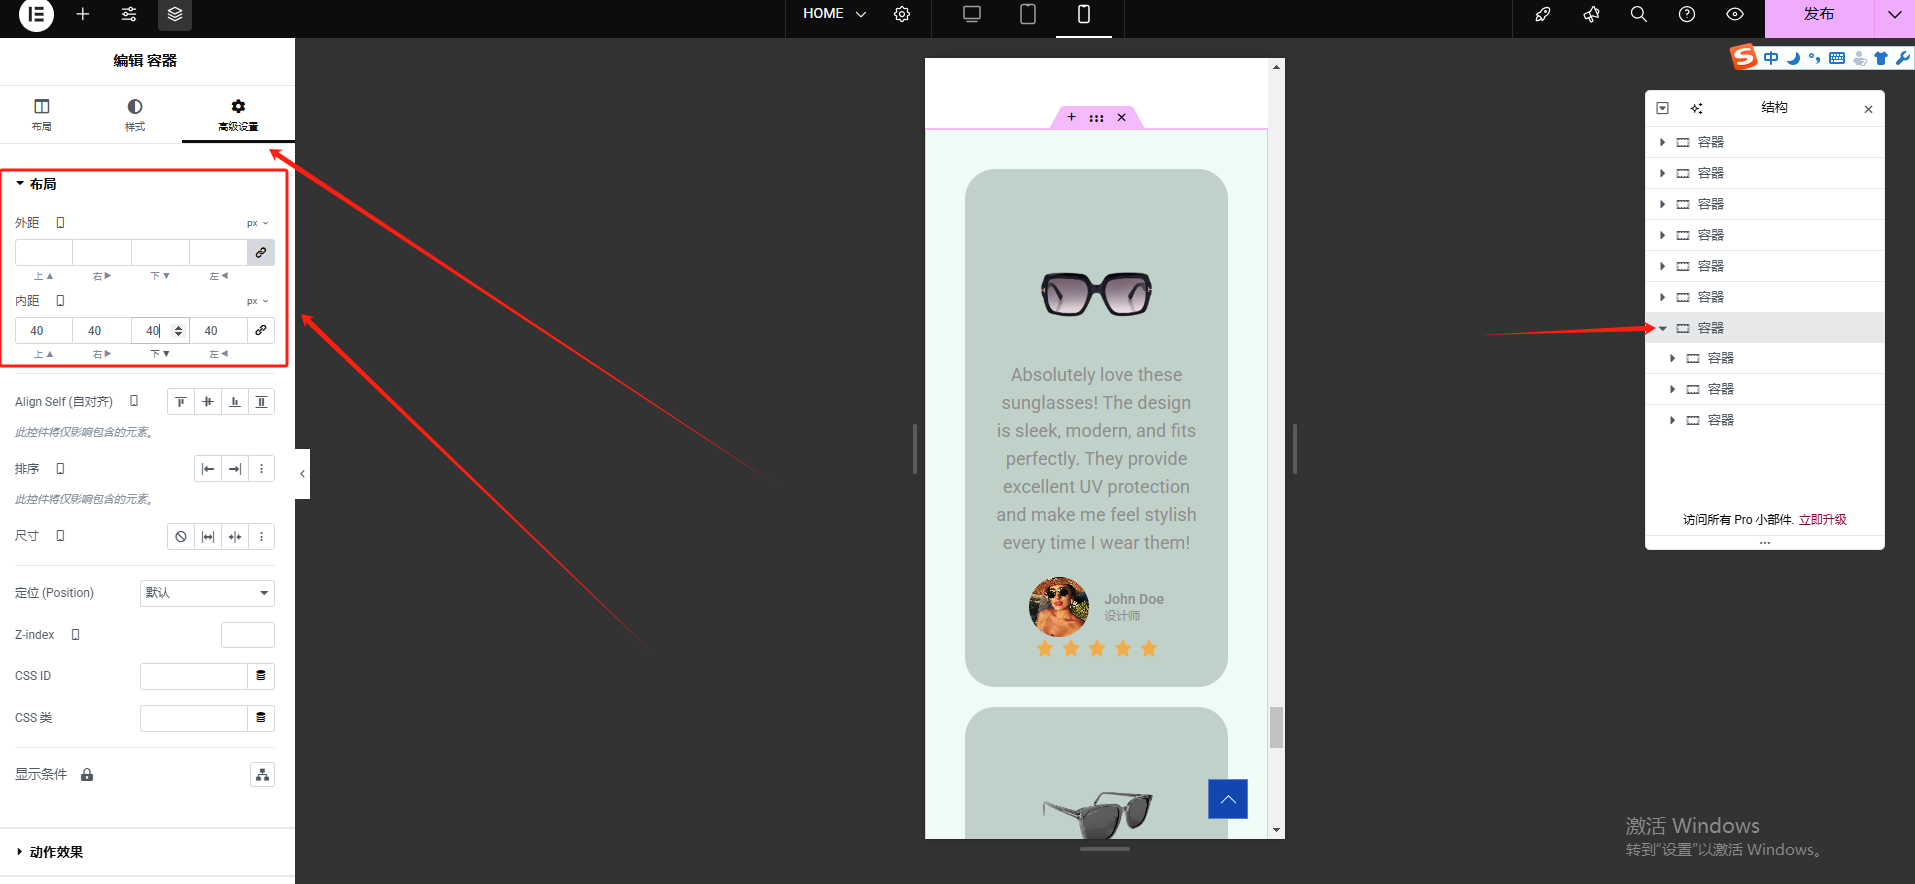Click the canvas vertical scrollbar thumb
Image resolution: width=1915 pixels, height=884 pixels.
(x=1276, y=727)
